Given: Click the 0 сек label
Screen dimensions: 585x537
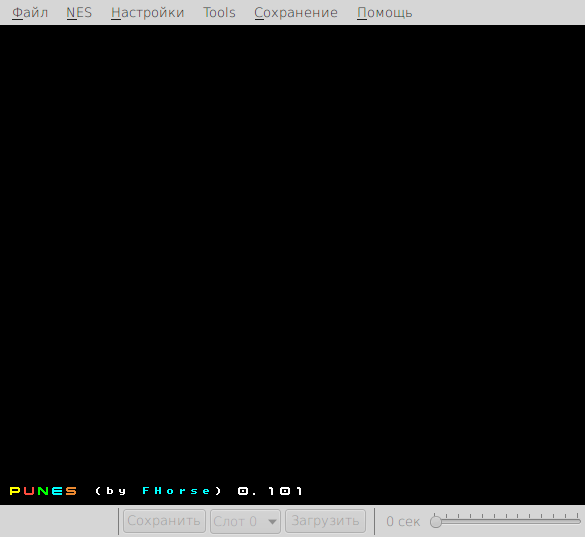Looking at the screenshot, I should click(403, 521).
